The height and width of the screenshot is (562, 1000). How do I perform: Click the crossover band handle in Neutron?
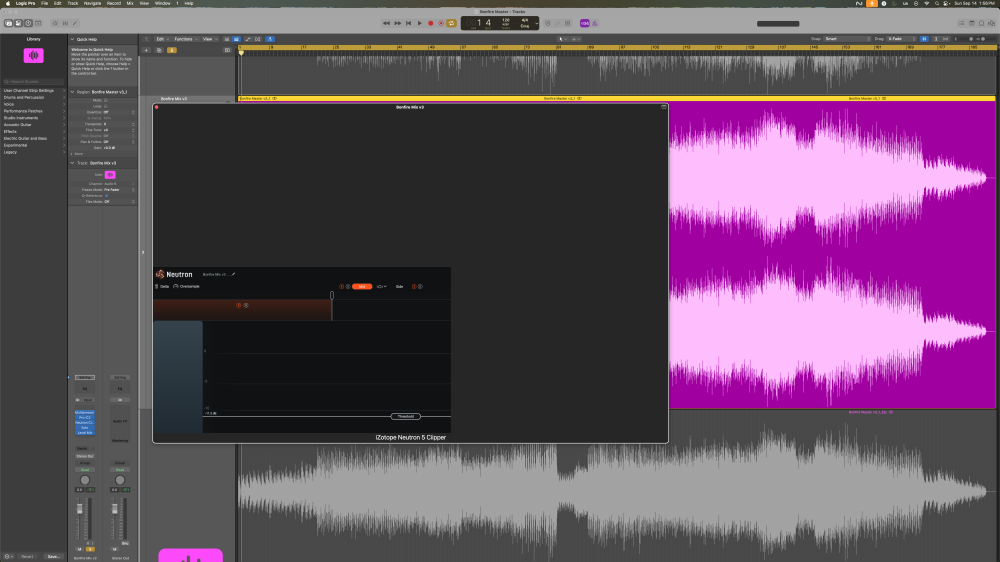(x=332, y=295)
